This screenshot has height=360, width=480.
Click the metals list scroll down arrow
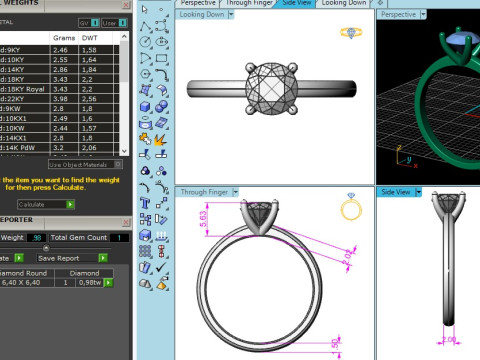point(124,151)
